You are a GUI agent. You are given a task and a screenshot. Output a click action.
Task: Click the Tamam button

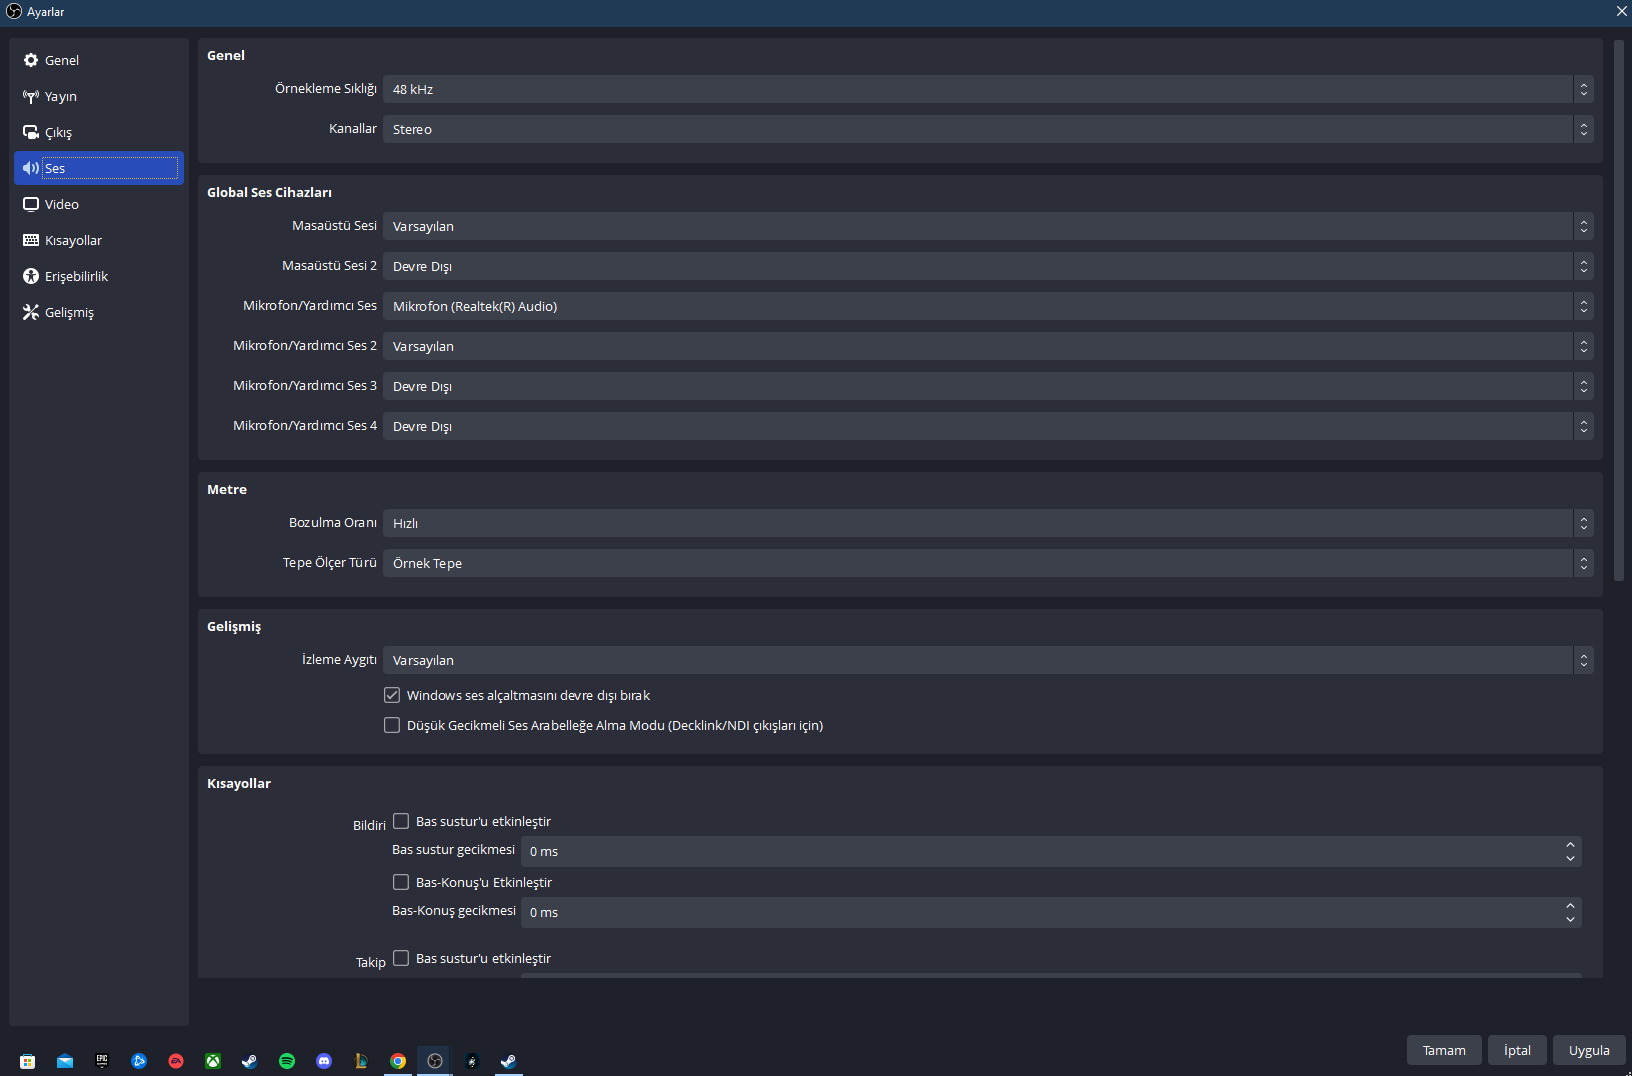pos(1444,1050)
